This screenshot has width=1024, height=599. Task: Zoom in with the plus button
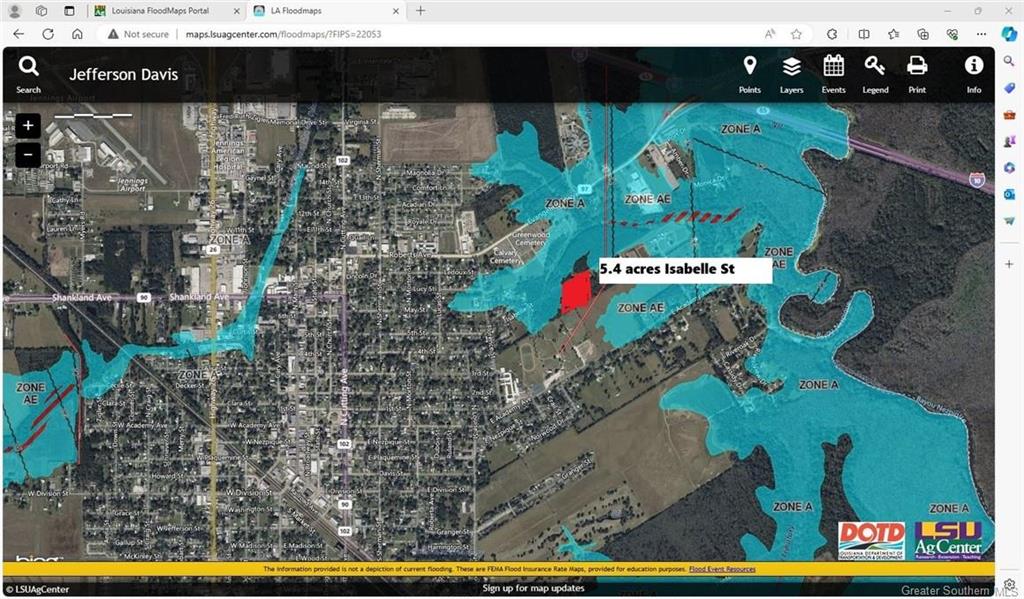coord(28,127)
